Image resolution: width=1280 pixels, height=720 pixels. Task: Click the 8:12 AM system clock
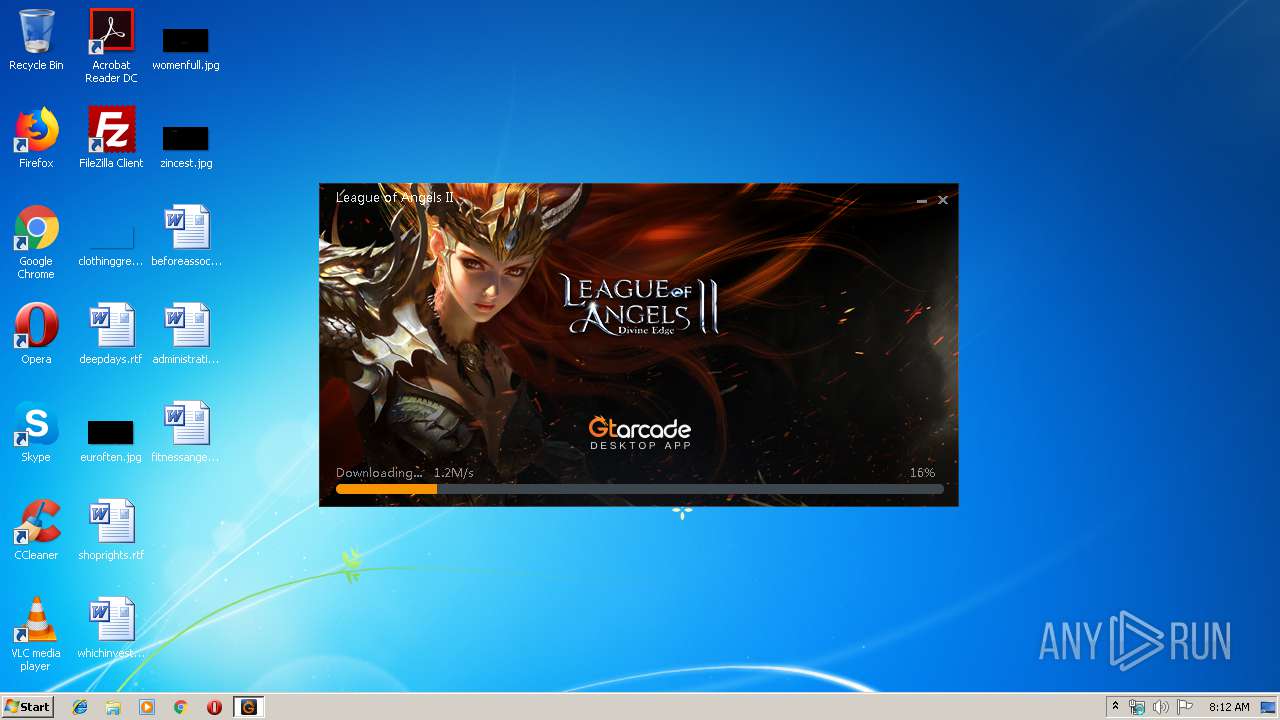(x=1229, y=707)
